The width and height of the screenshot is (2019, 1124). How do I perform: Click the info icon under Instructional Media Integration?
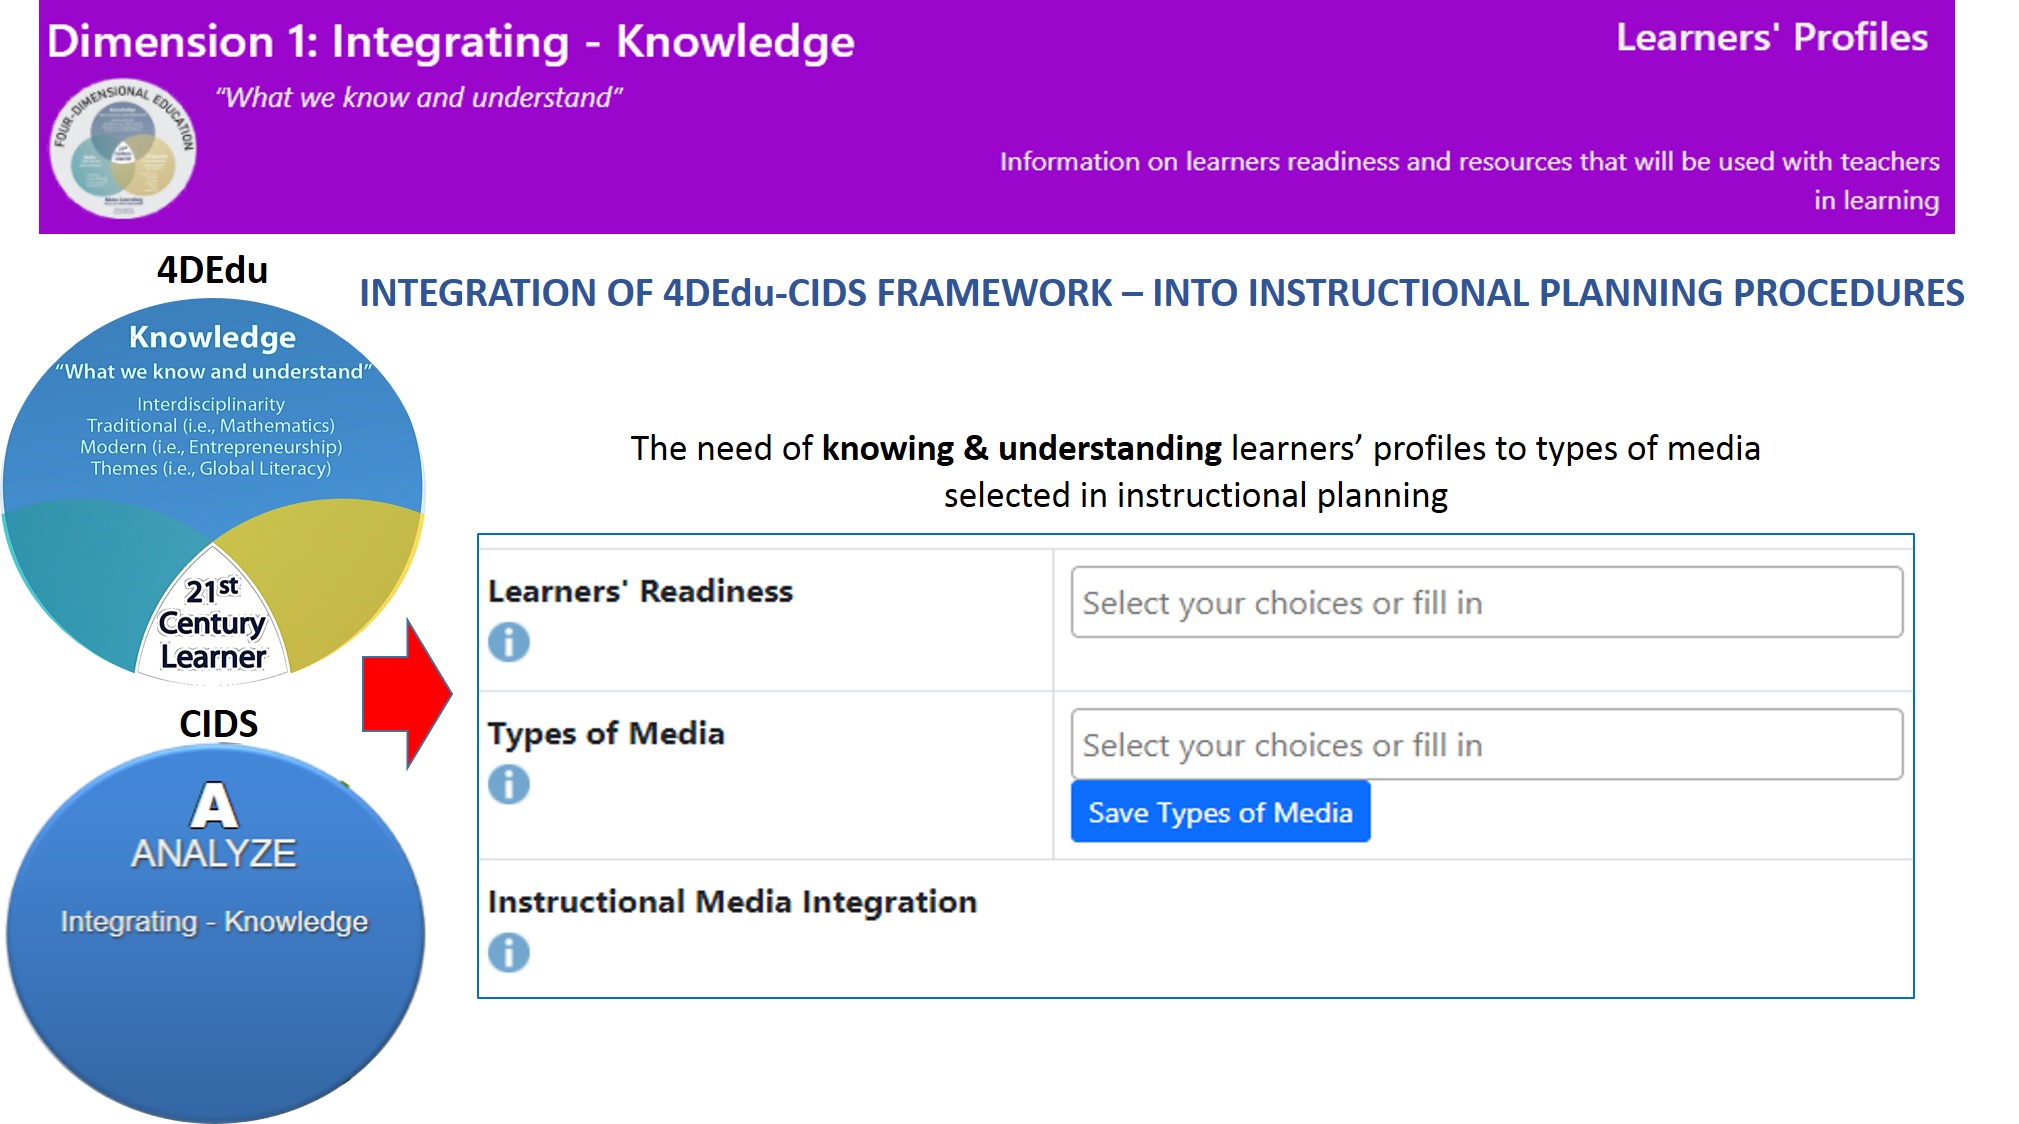(x=509, y=953)
